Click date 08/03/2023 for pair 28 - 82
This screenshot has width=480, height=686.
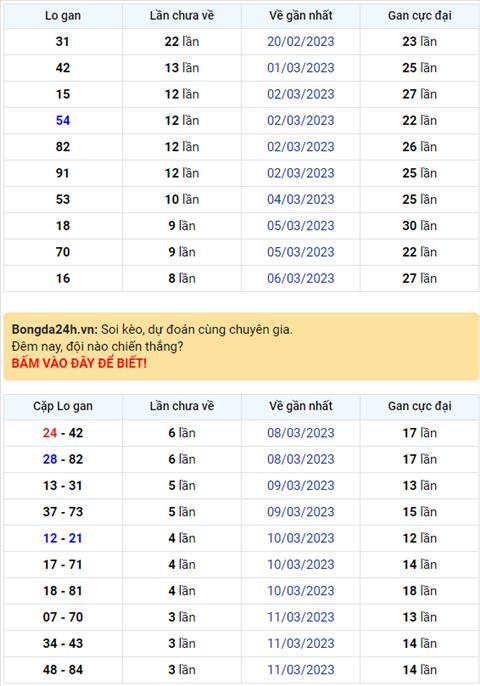(x=301, y=459)
